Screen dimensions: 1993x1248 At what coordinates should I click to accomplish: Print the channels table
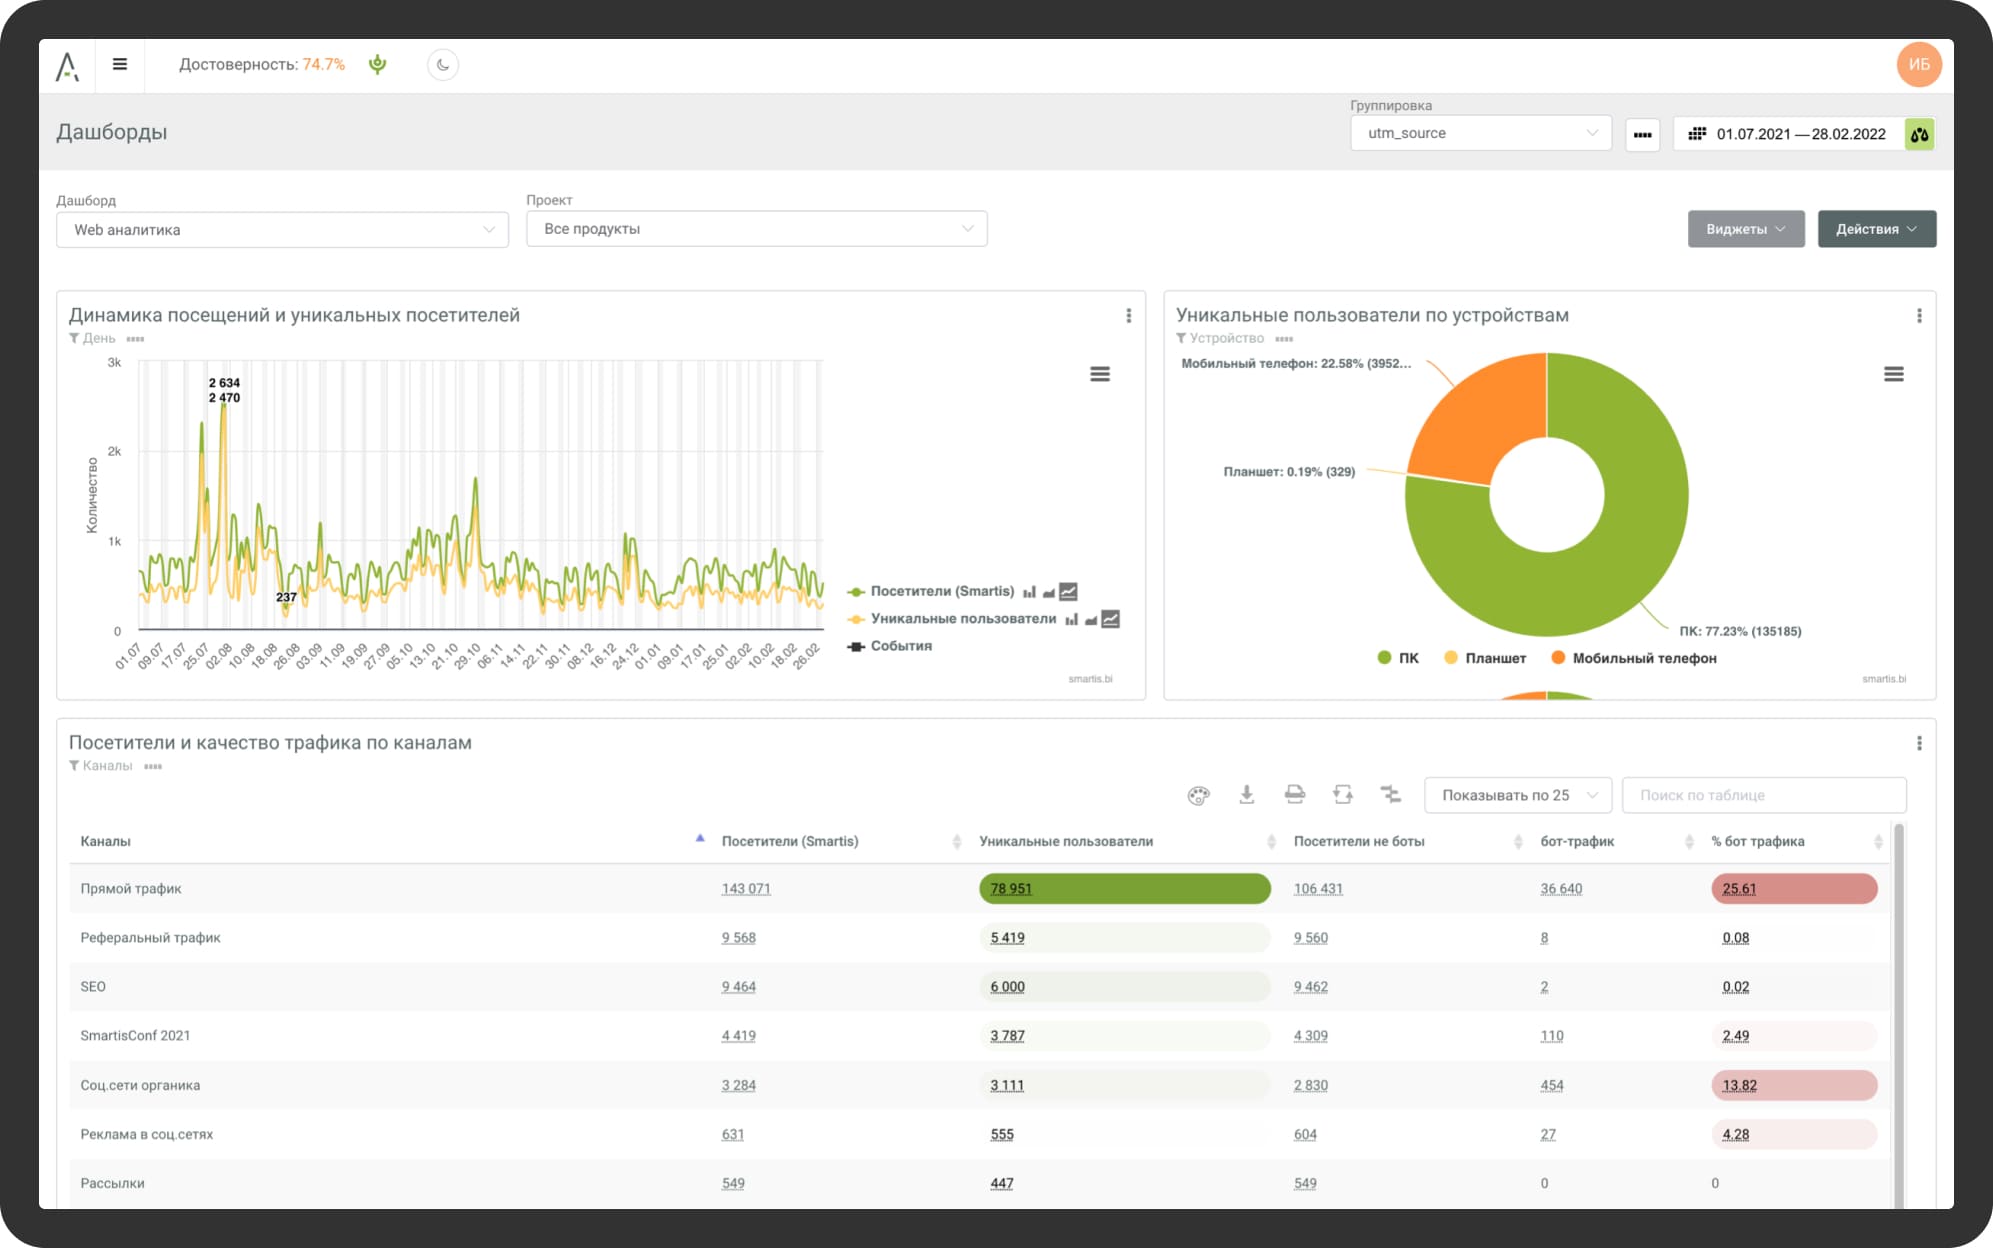click(1294, 794)
